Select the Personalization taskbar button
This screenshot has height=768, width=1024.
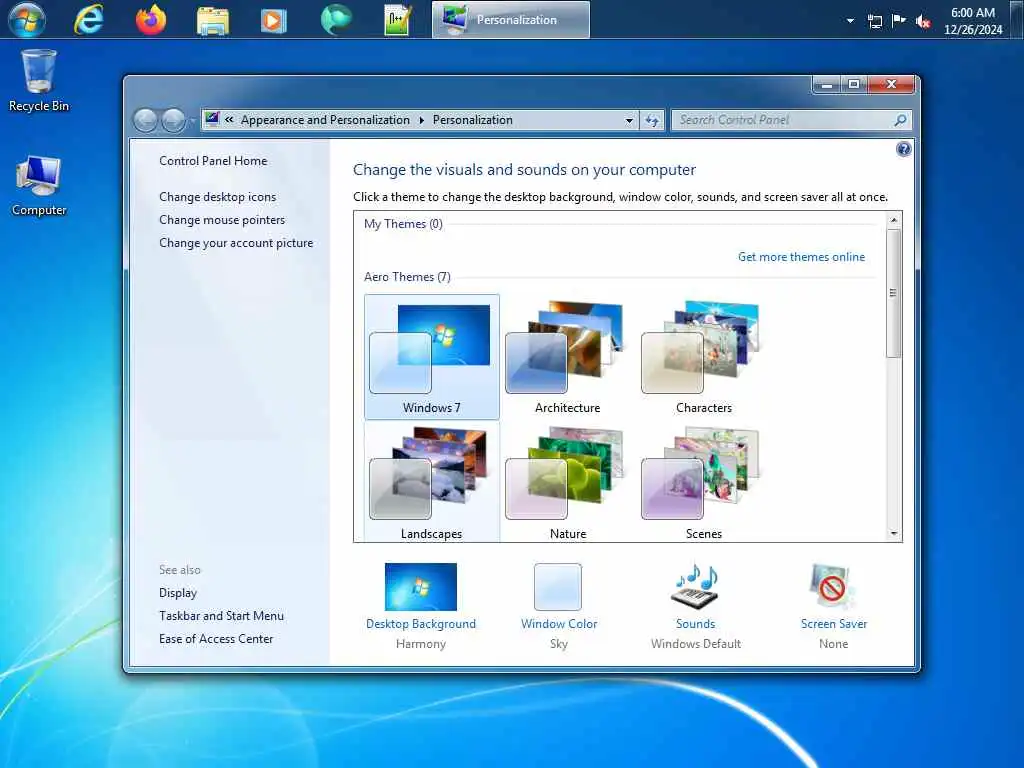[x=511, y=20]
